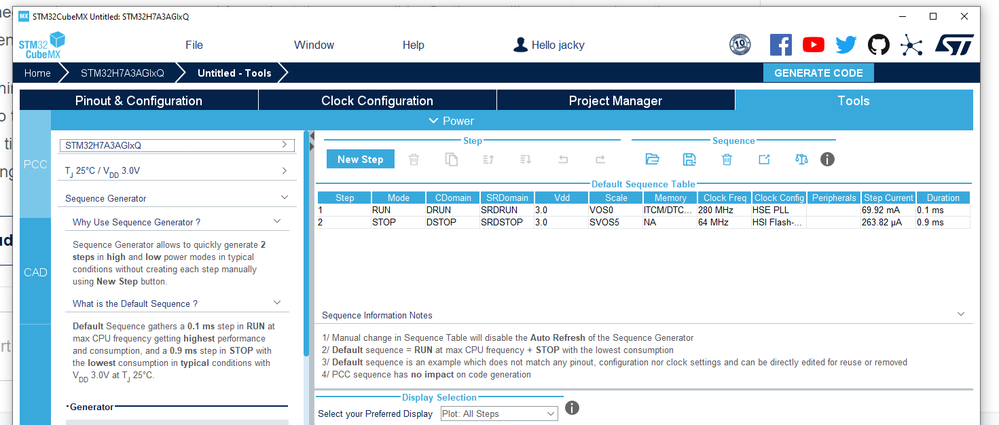Click the SVOS5 scale cell

click(616, 222)
